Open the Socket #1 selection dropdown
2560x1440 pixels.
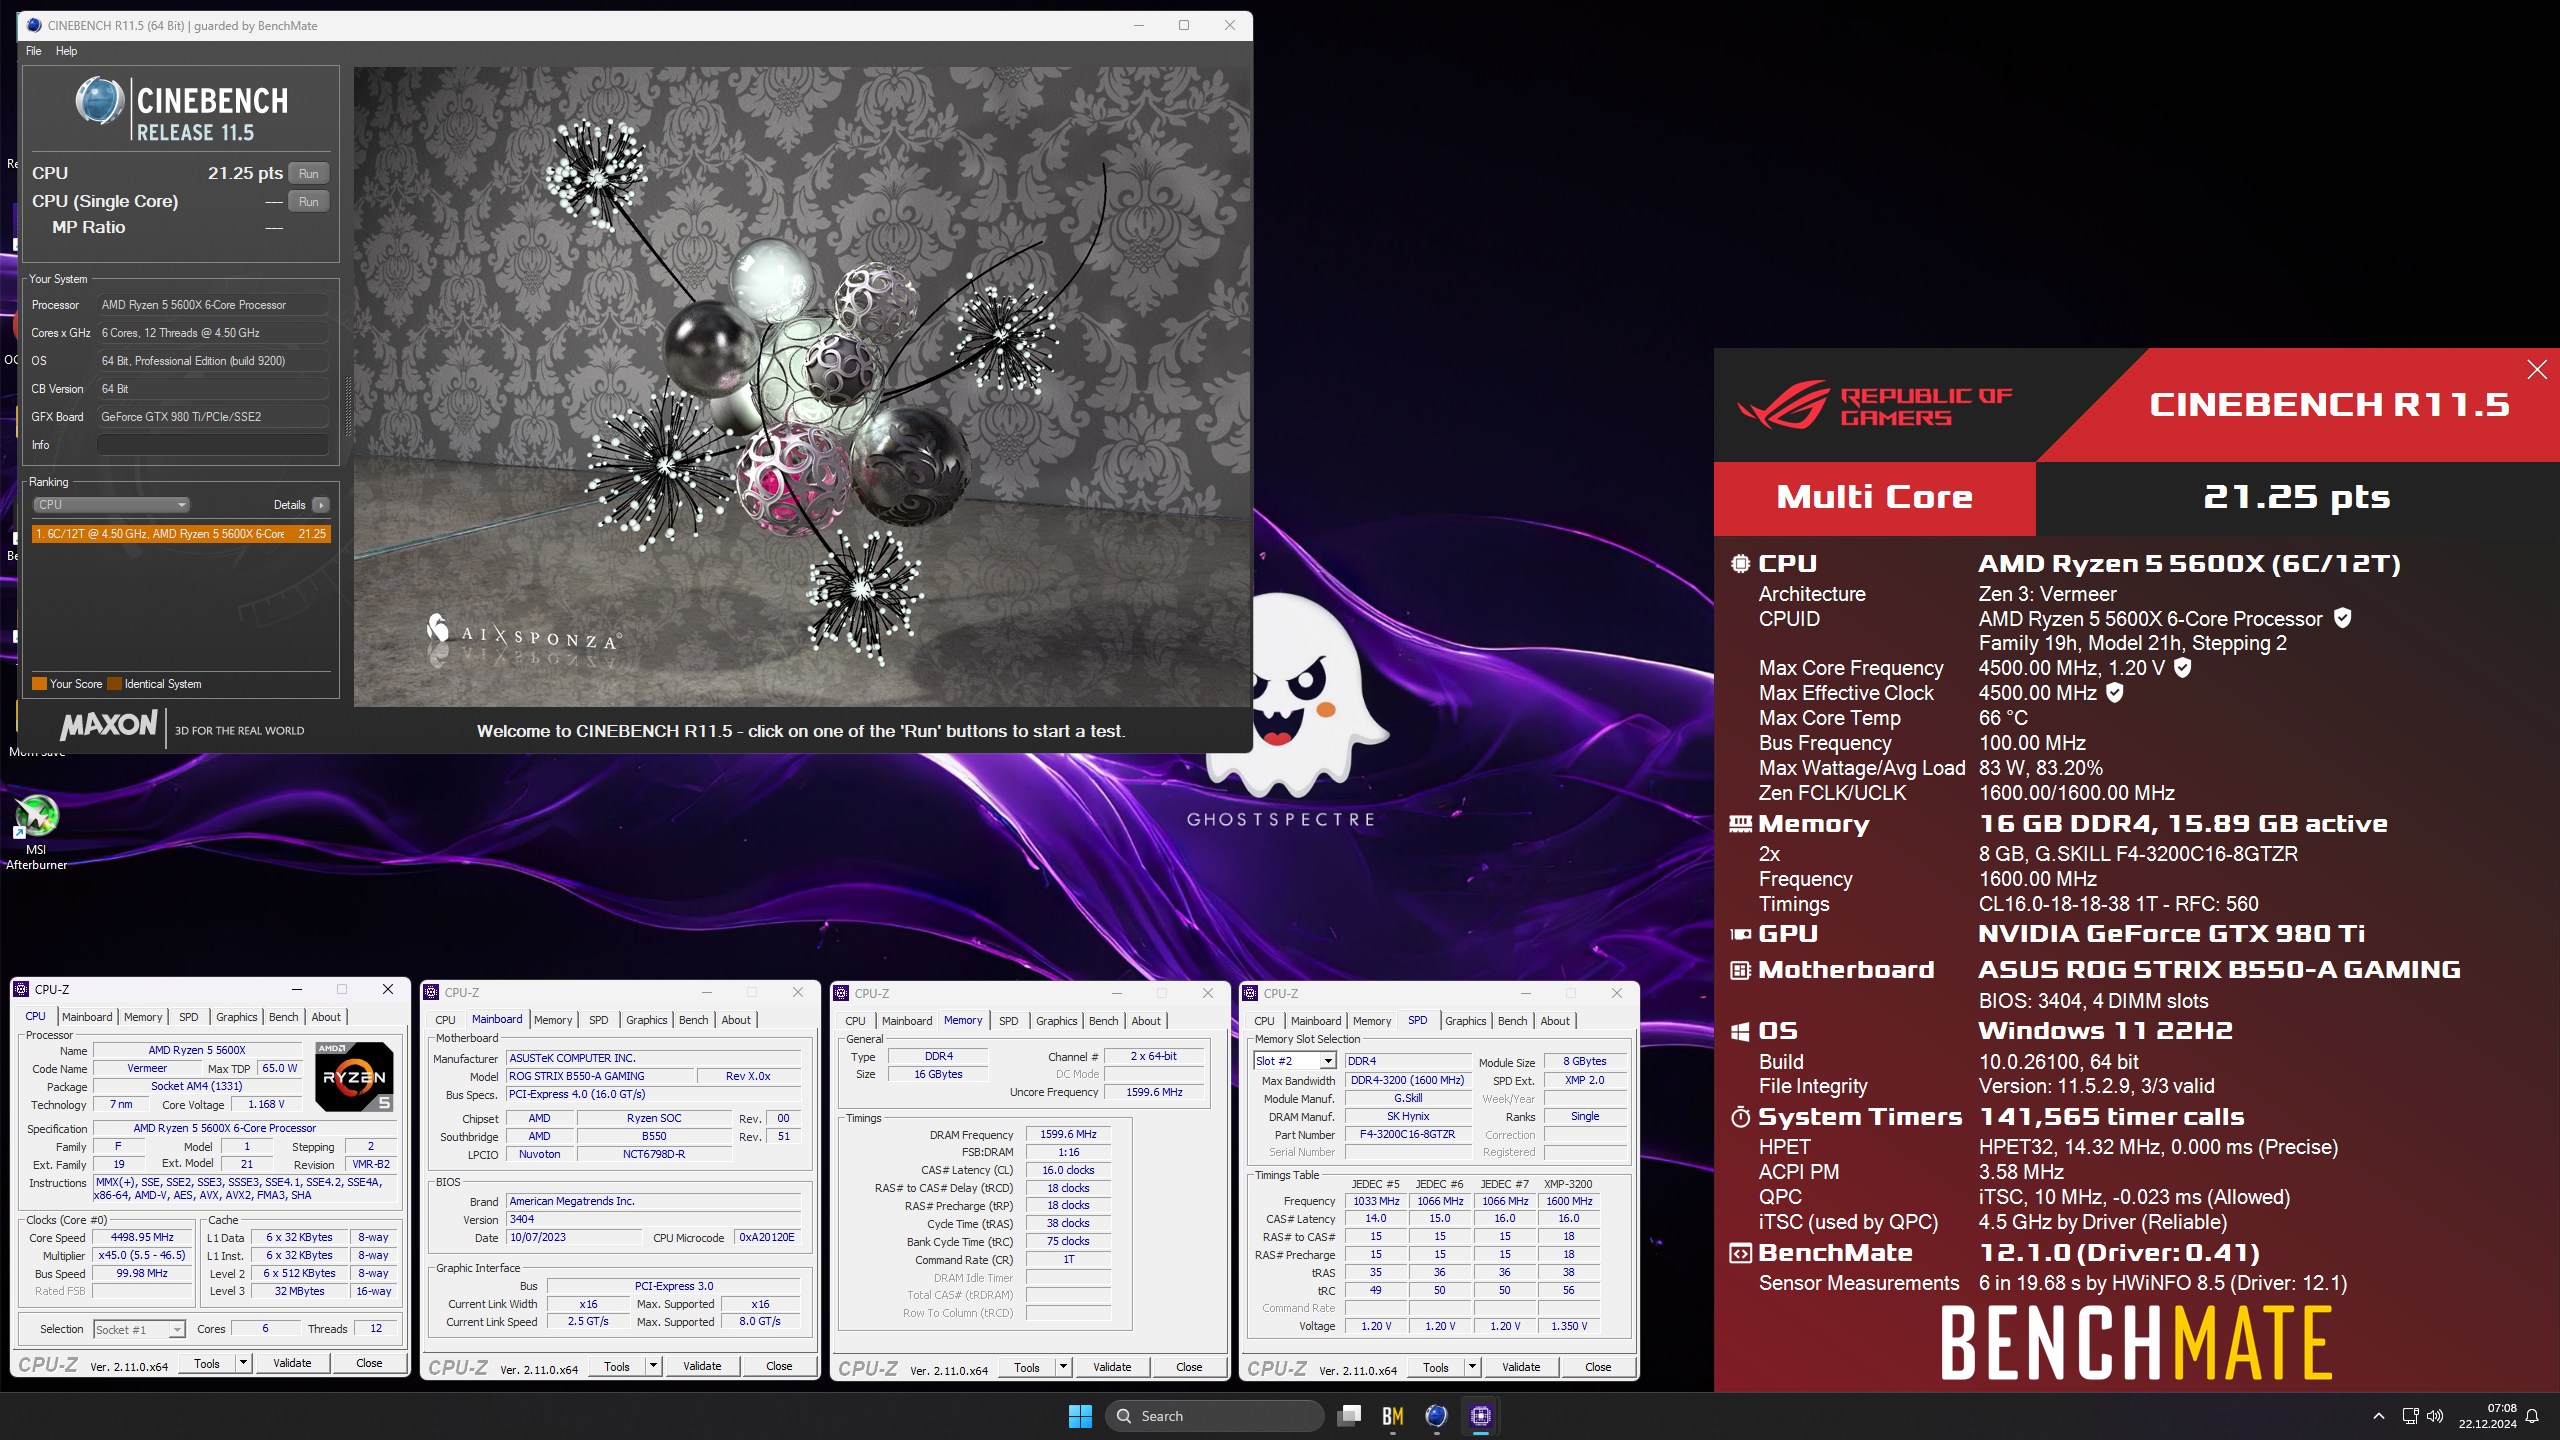[139, 1329]
